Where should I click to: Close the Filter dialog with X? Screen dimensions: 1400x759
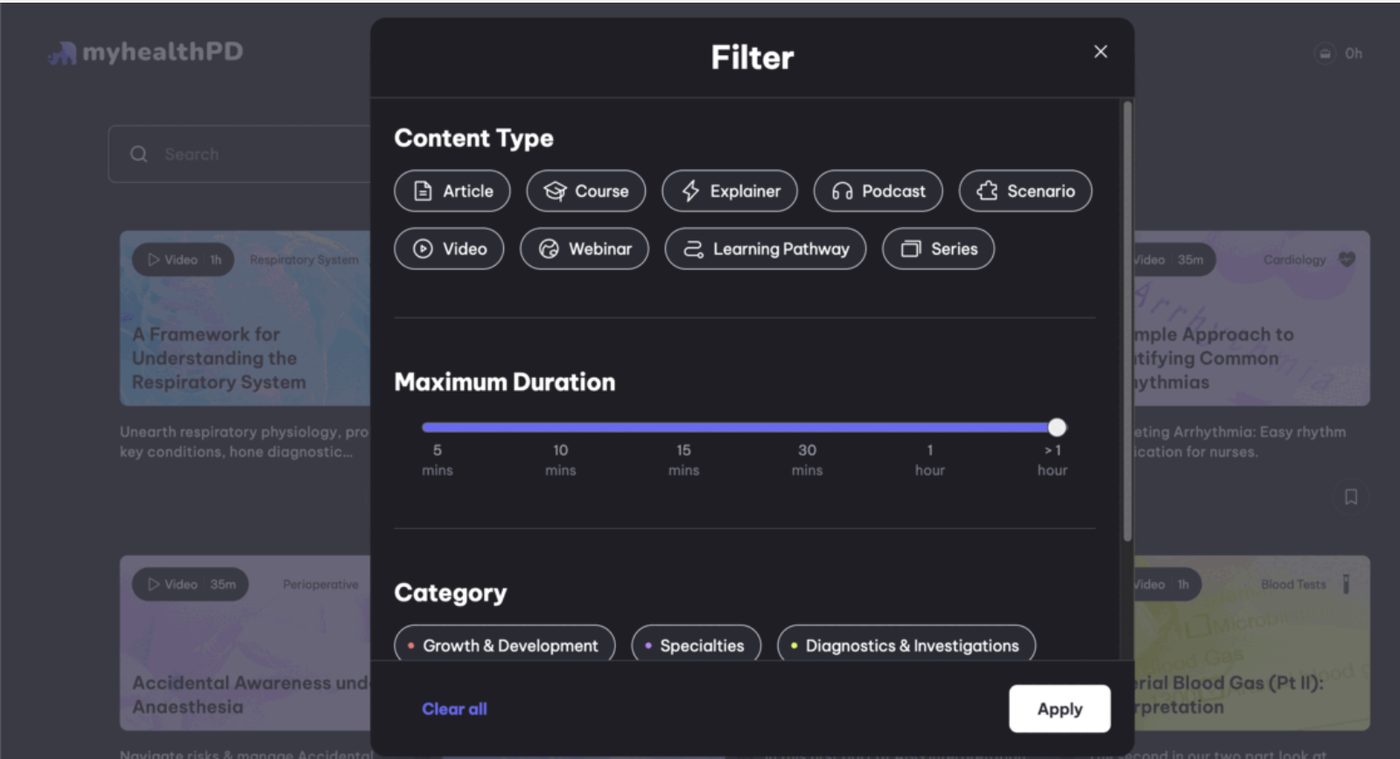coord(1100,52)
